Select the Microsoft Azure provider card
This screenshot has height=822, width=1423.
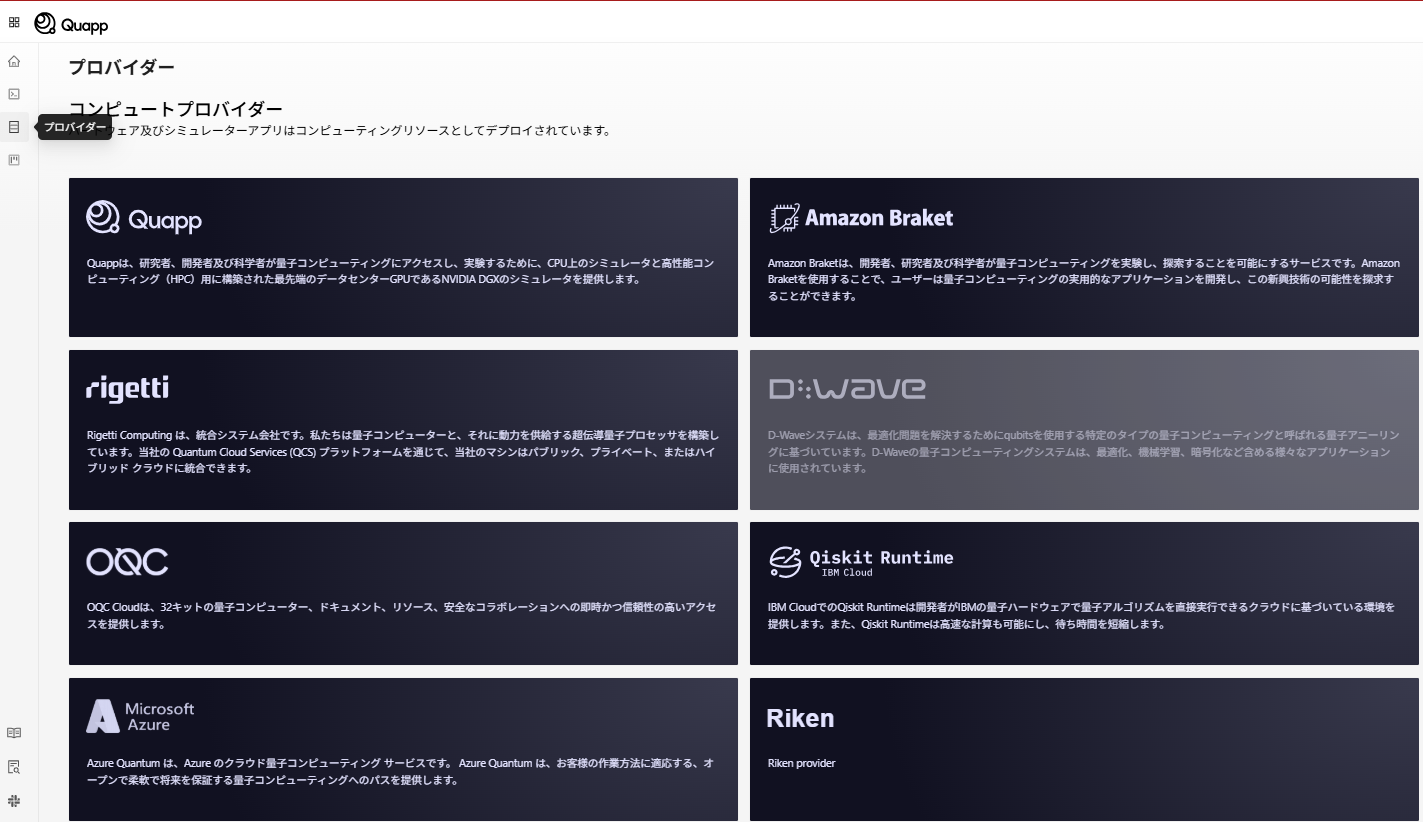click(x=403, y=749)
